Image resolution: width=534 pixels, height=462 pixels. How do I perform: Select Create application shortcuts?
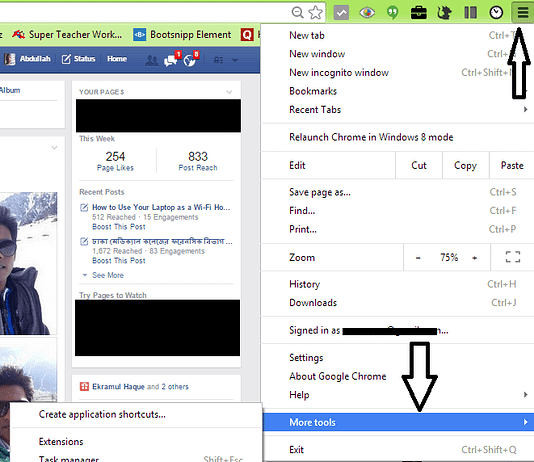[x=136, y=415]
